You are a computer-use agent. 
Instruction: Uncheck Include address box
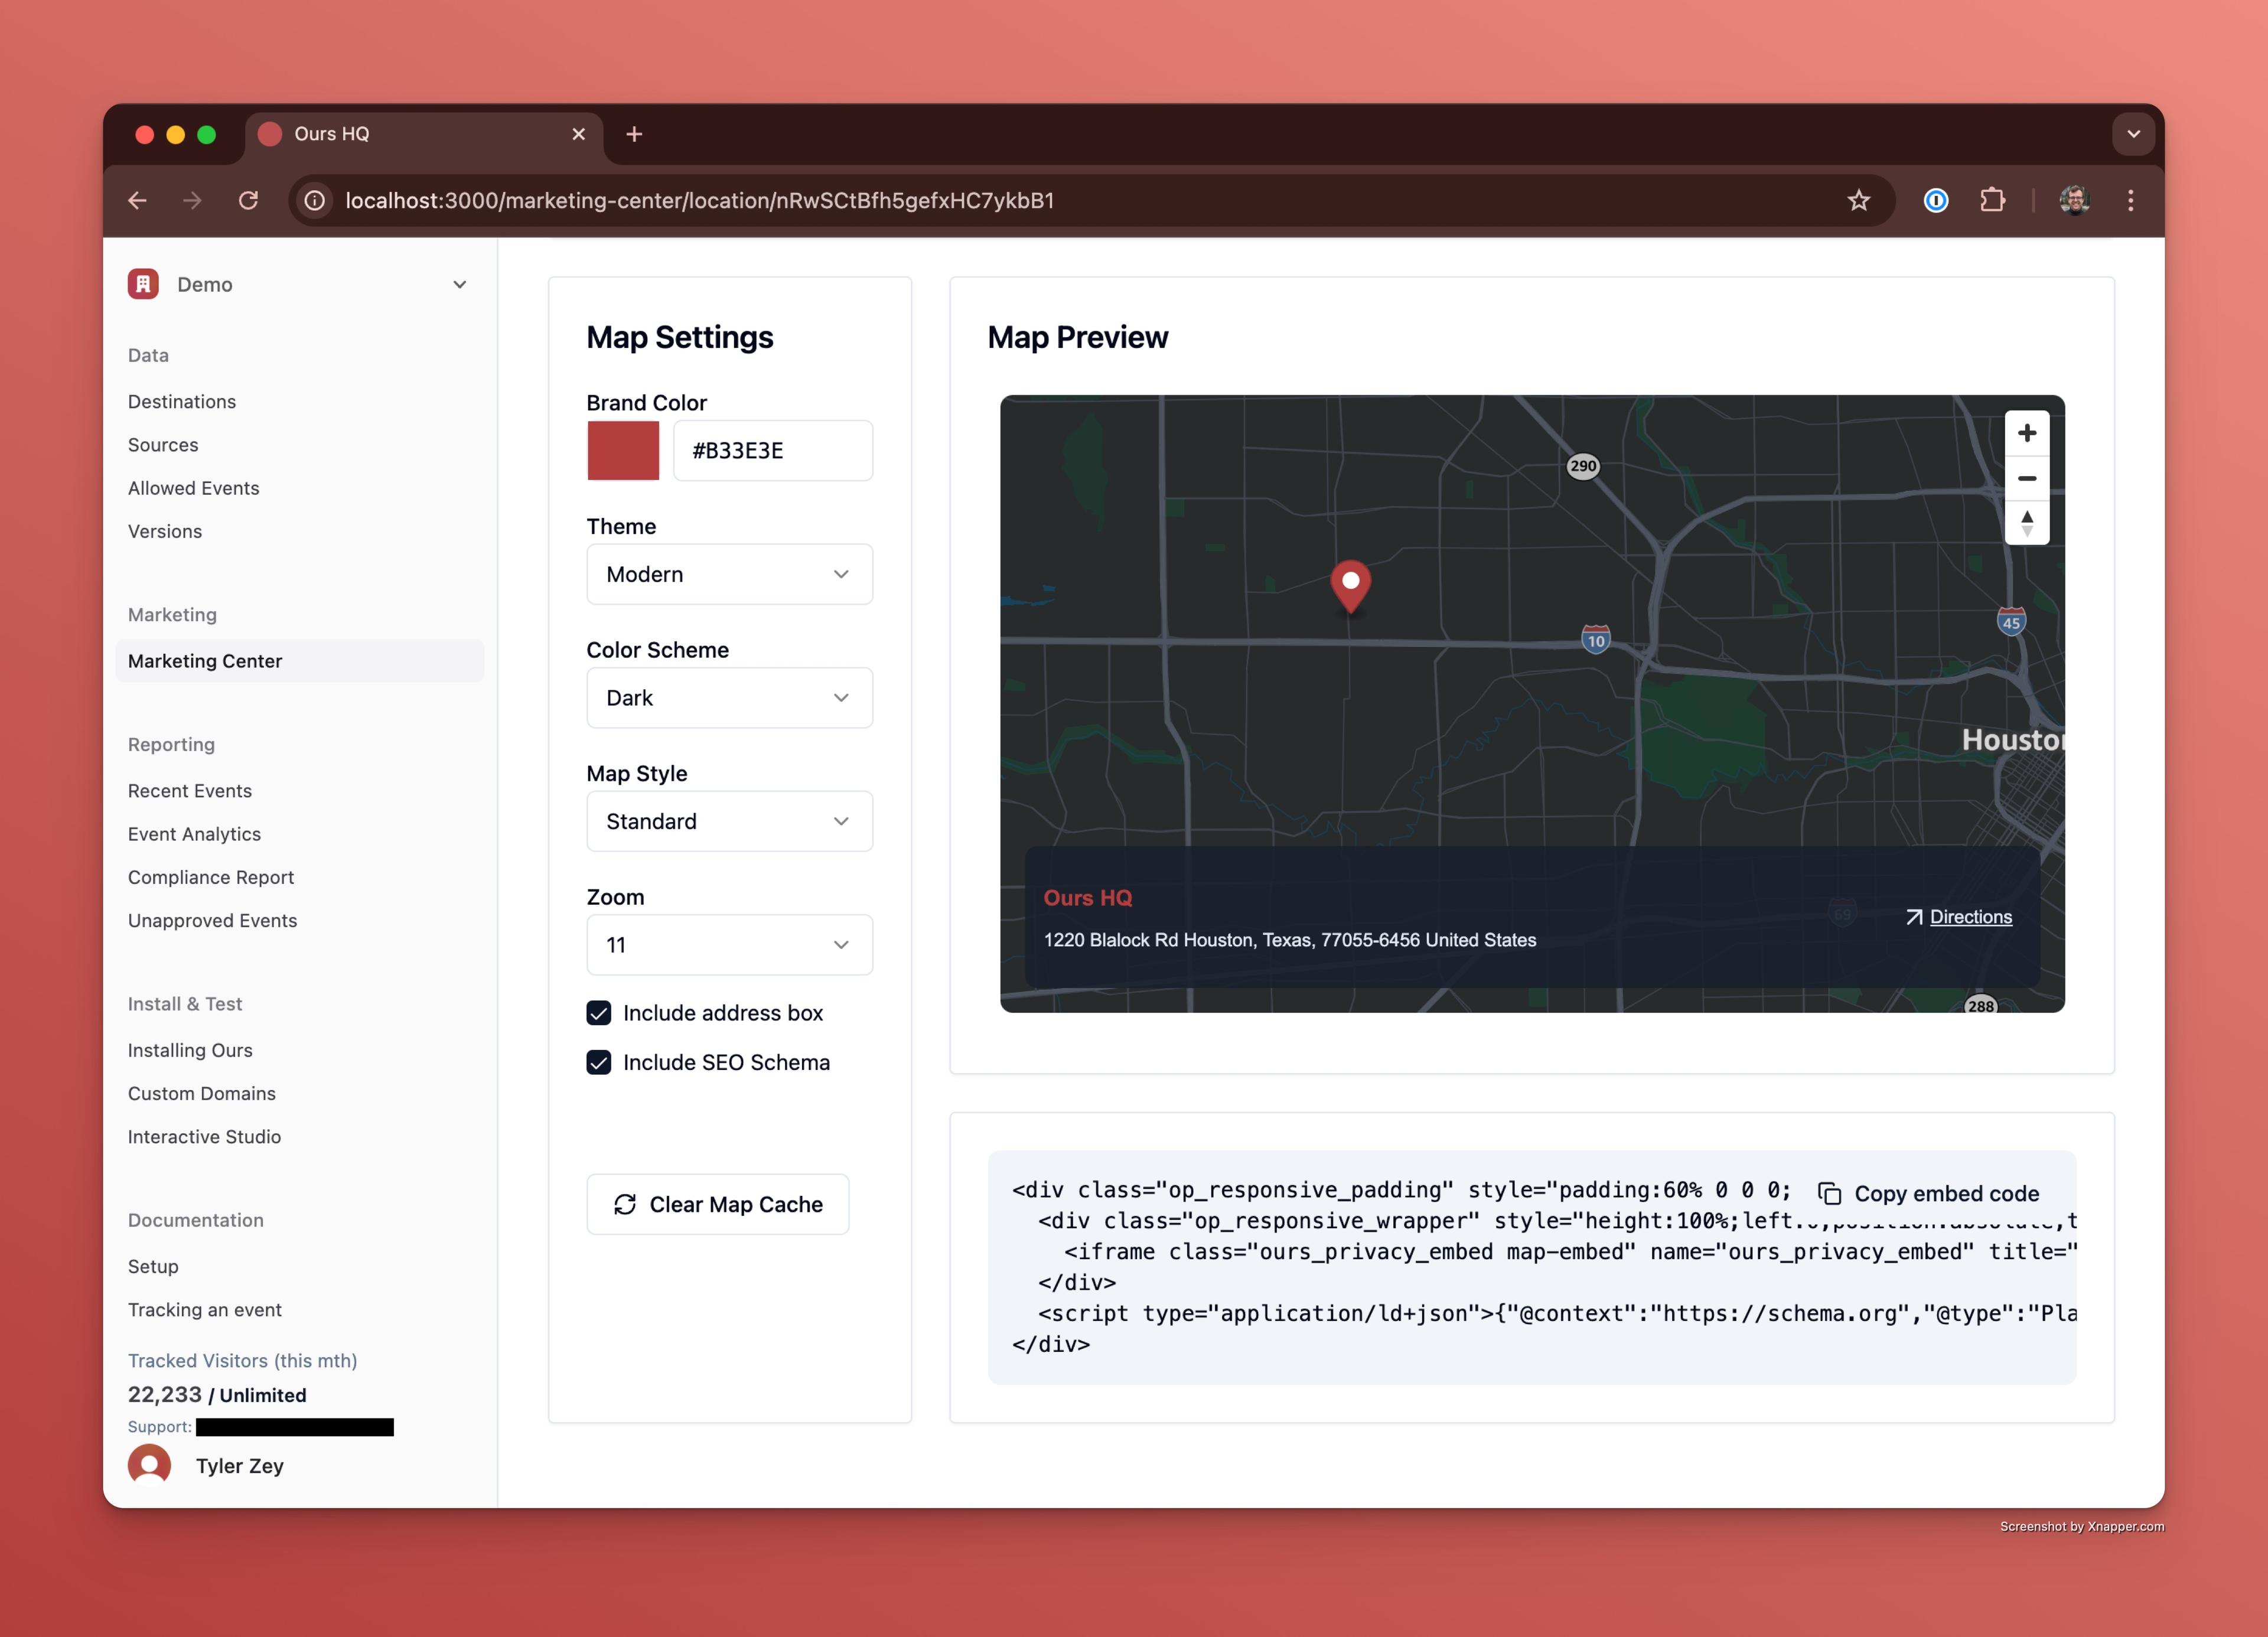click(x=599, y=1013)
